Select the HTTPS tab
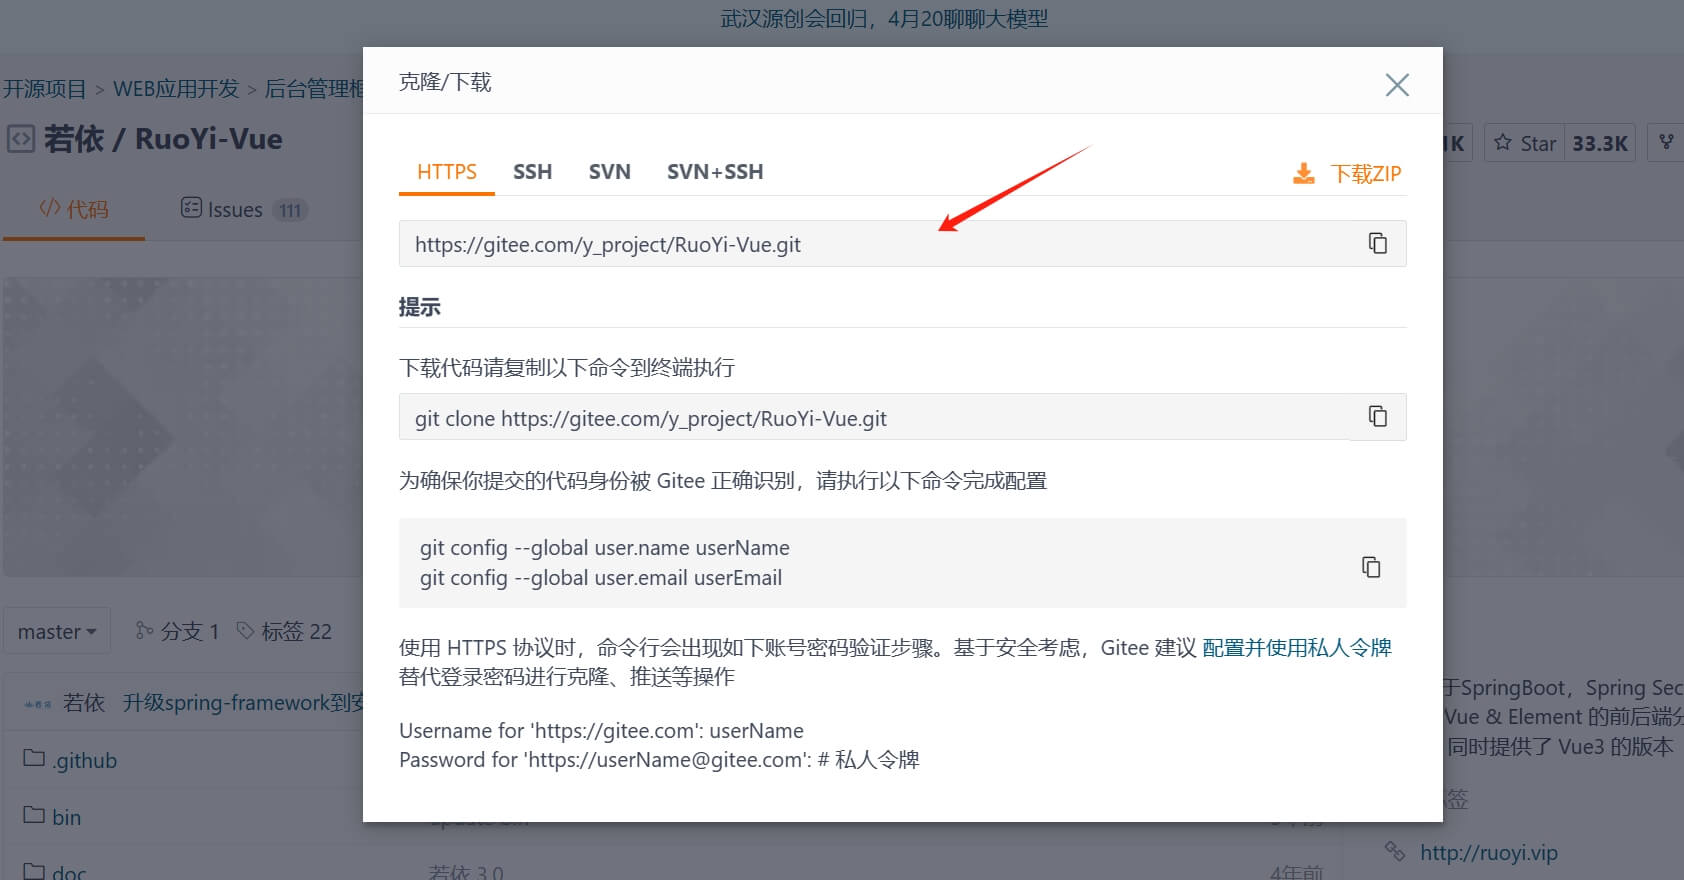 coord(447,172)
